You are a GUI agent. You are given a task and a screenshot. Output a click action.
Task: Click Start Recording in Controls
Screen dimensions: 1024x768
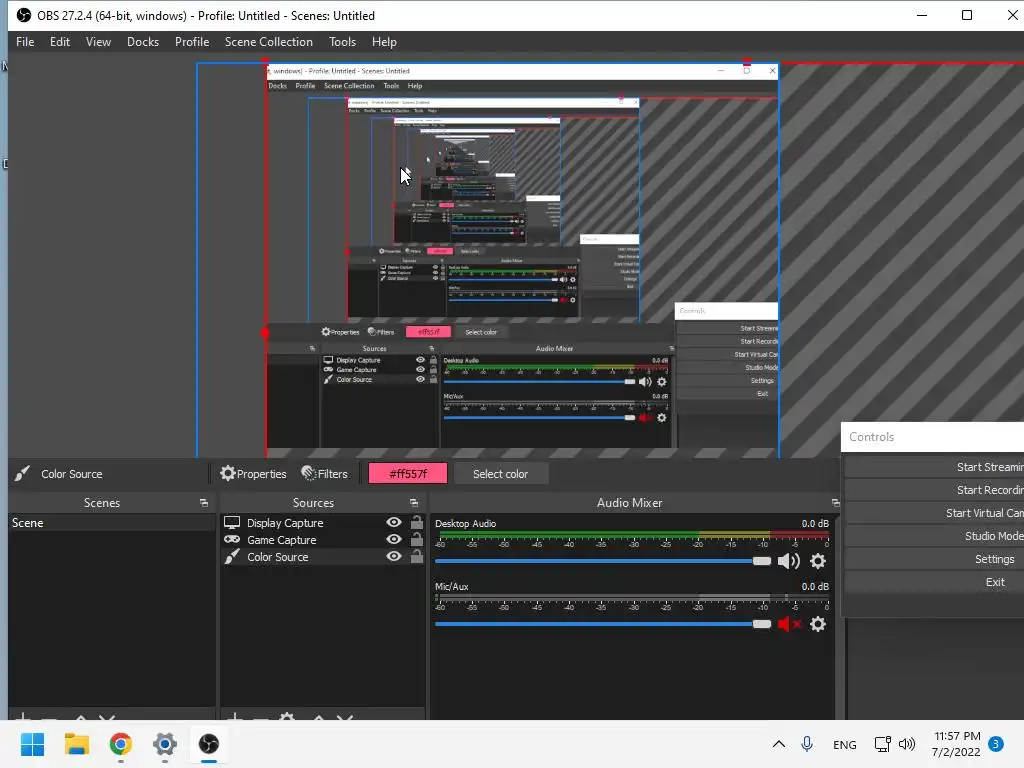click(x=935, y=490)
